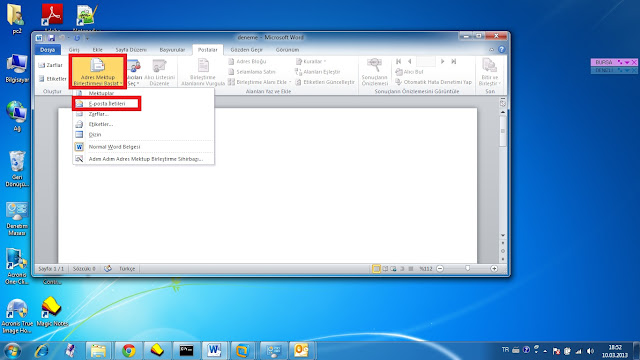This screenshot has height=360, width=640.
Task: Click the Save icon in Quick Access Toolbar
Action: point(51,38)
